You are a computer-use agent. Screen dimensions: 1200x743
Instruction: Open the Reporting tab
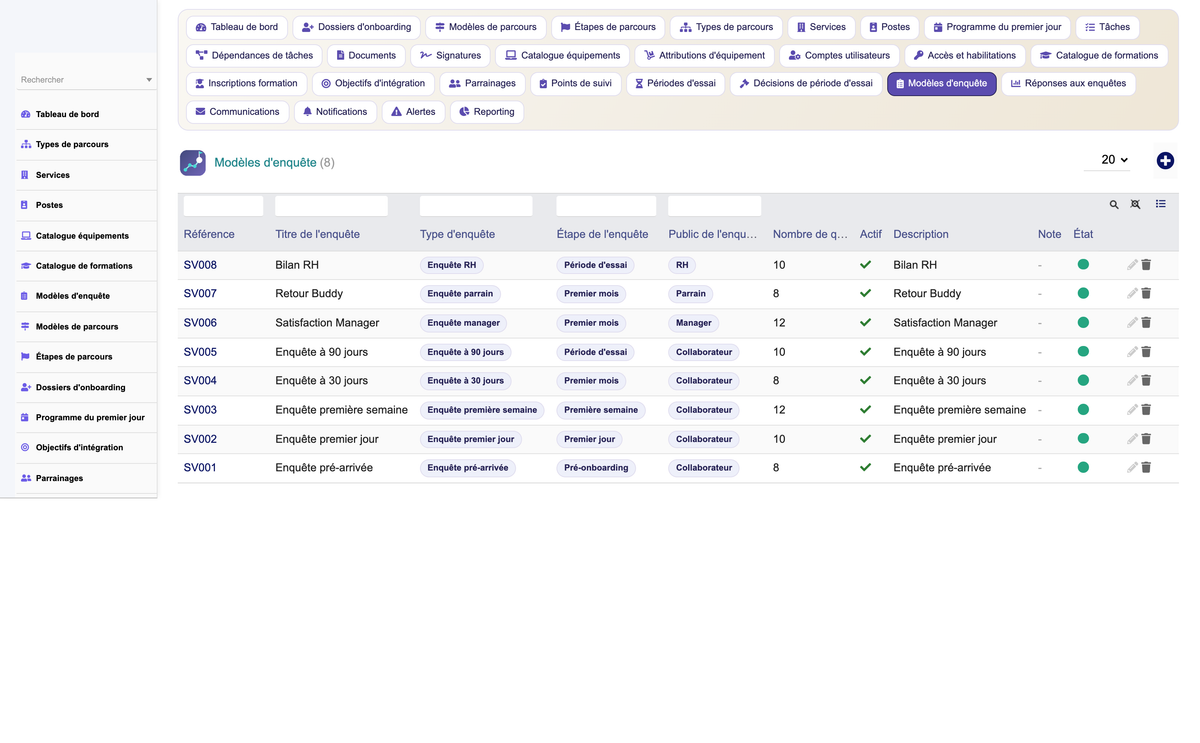tap(487, 112)
